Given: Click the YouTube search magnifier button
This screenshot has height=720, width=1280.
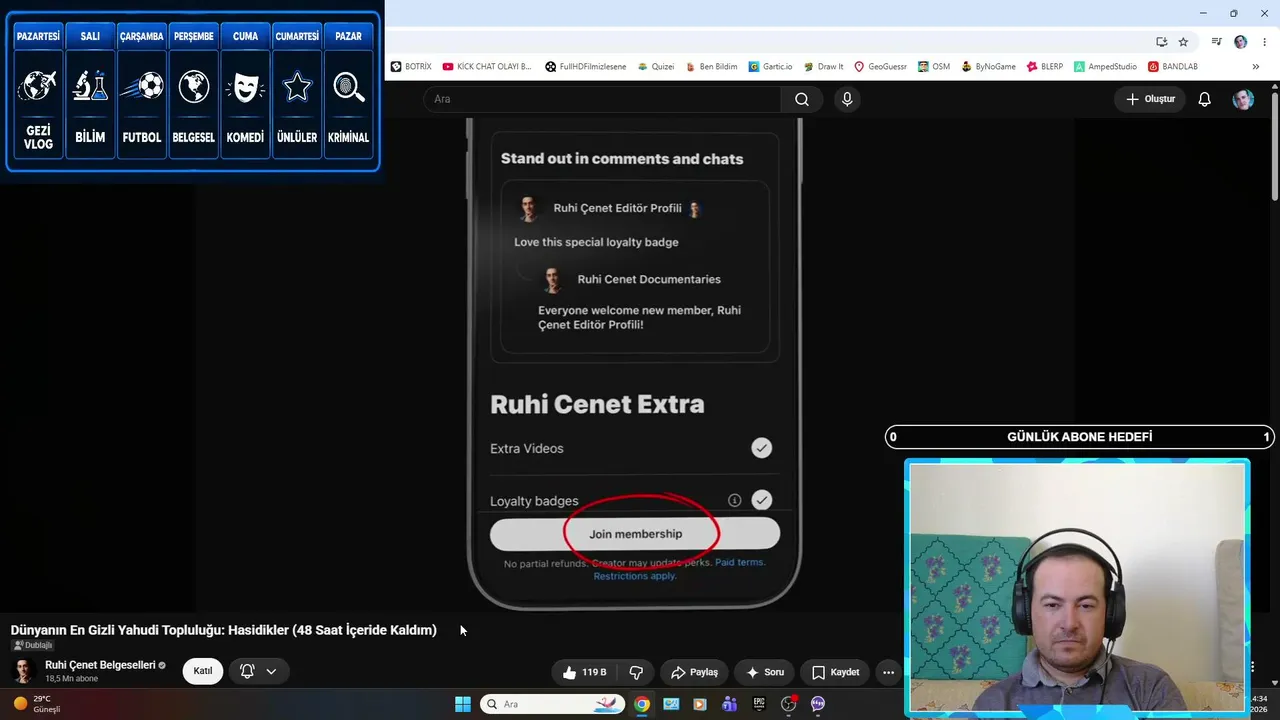Looking at the screenshot, I should tap(802, 99).
